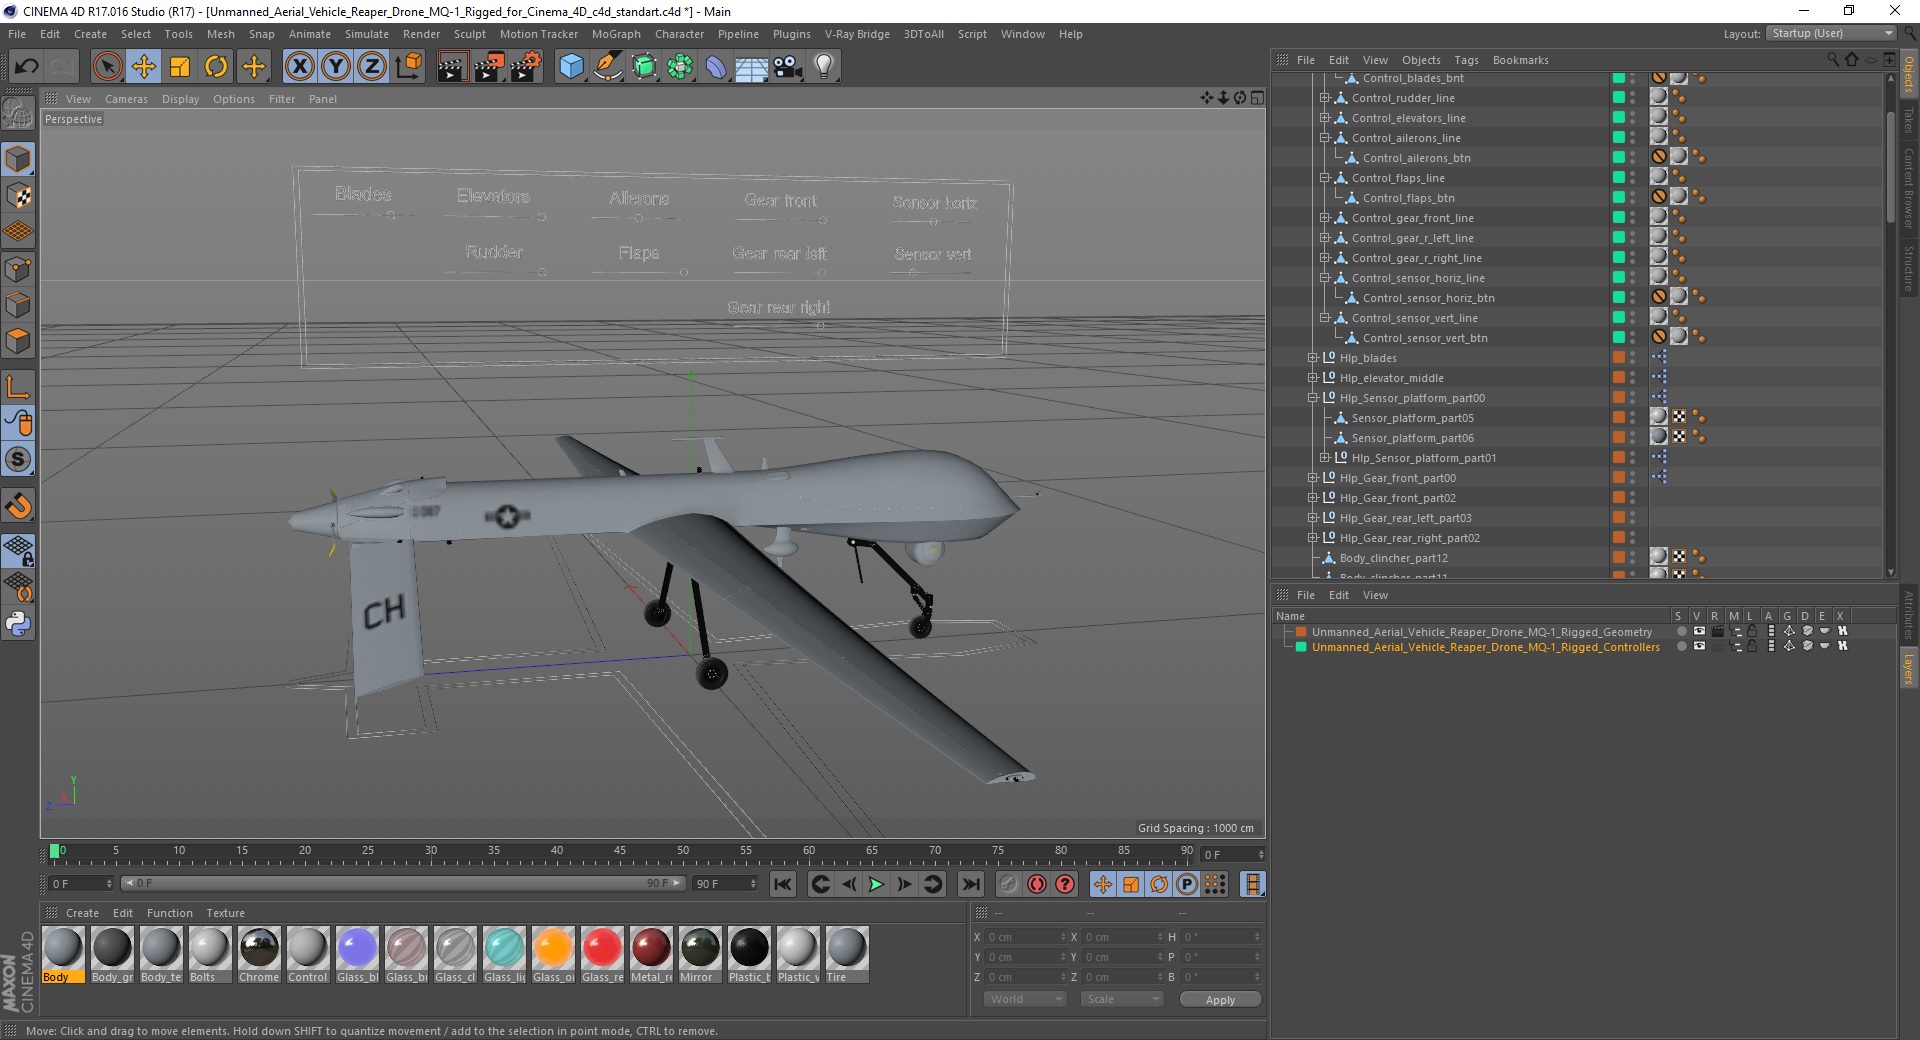1920x1040 pixels.
Task: Add a Light object
Action: tap(824, 67)
